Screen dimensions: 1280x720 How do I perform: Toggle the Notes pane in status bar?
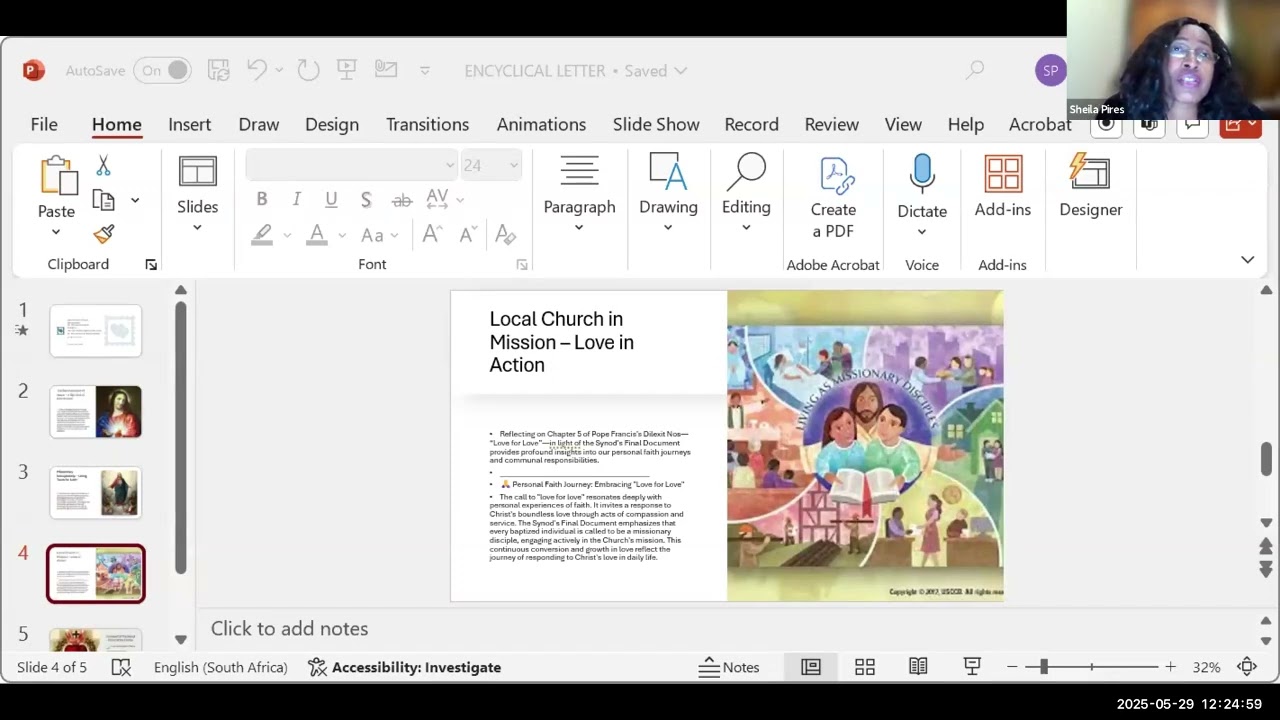click(x=729, y=667)
